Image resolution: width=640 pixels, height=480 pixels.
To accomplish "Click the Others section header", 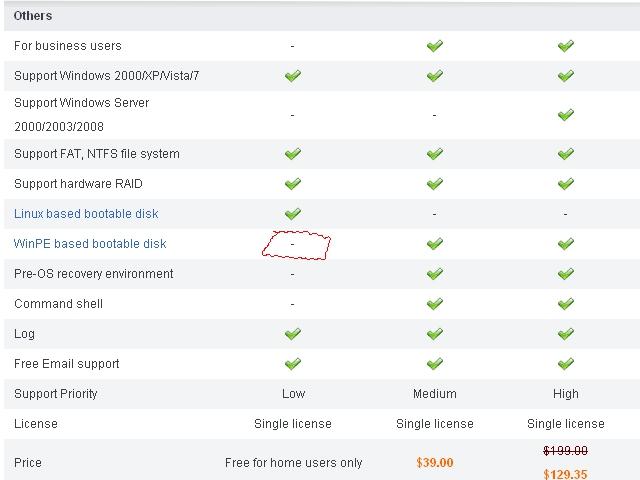I will [x=33, y=16].
